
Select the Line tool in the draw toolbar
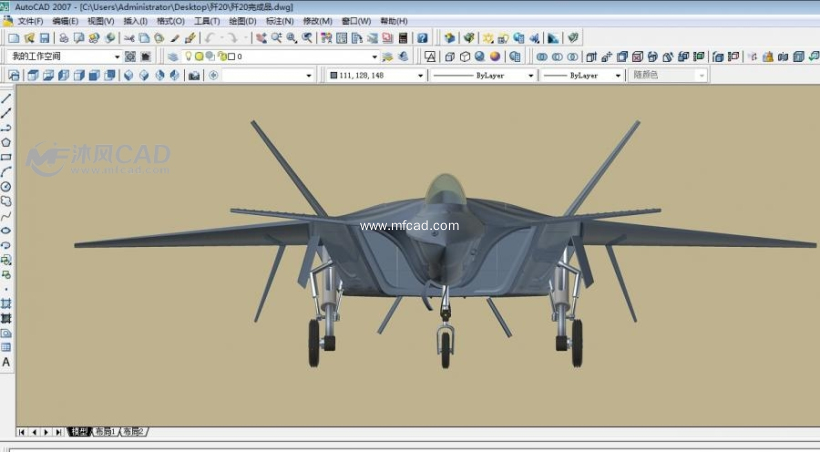(x=6, y=99)
